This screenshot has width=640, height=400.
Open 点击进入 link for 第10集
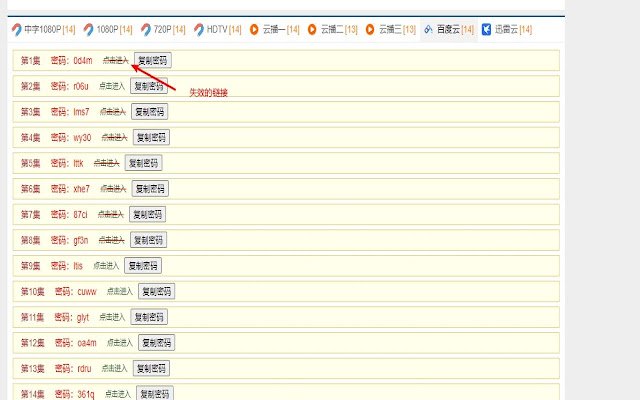tap(120, 291)
